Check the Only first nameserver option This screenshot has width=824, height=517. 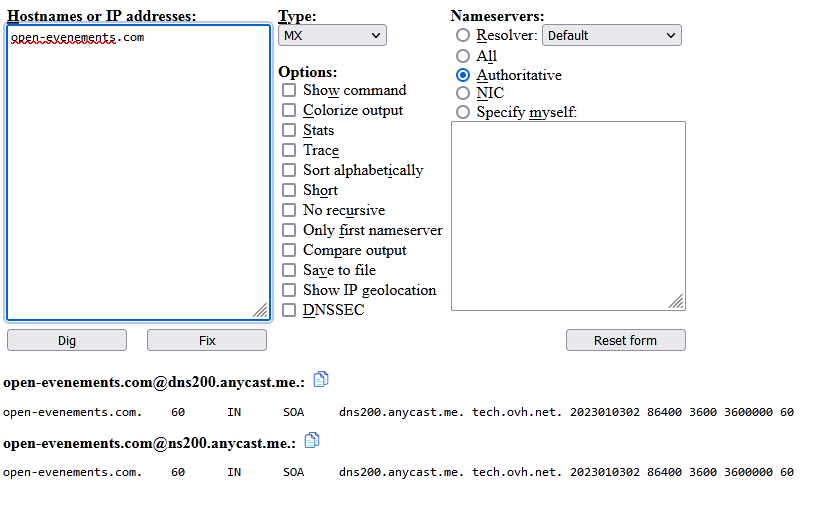point(289,230)
